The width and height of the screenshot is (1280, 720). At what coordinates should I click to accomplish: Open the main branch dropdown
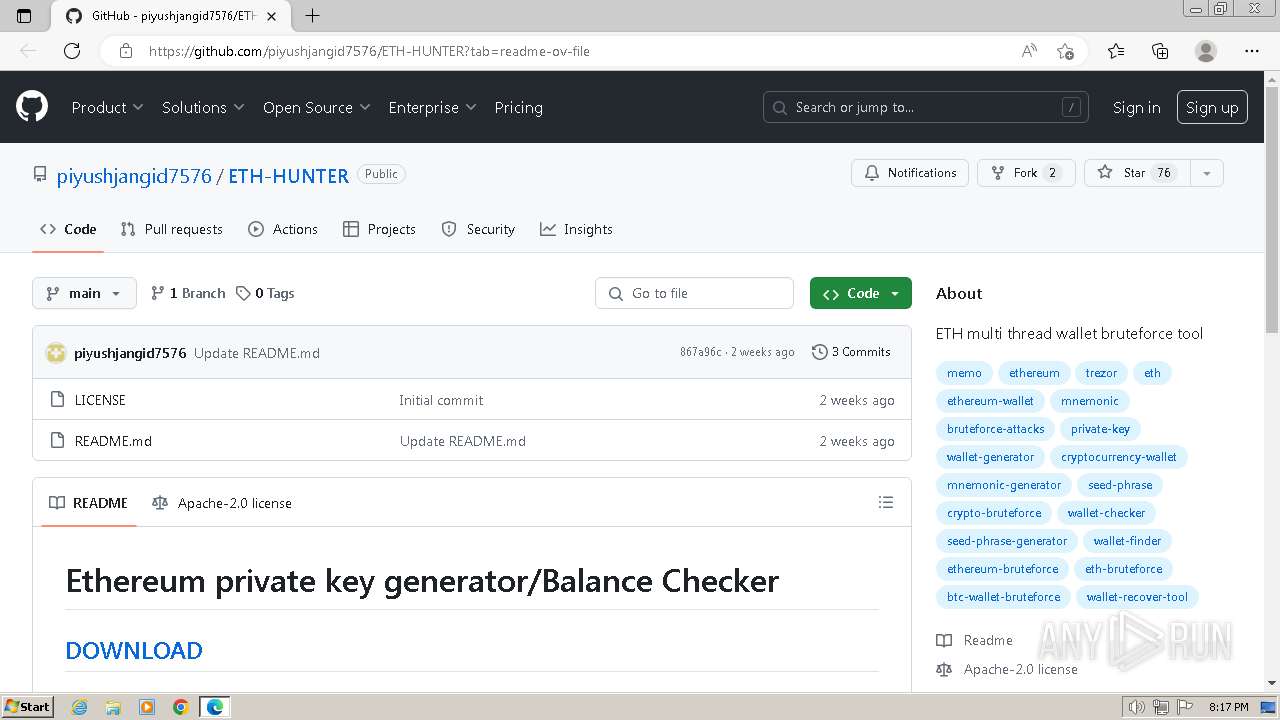pos(84,293)
